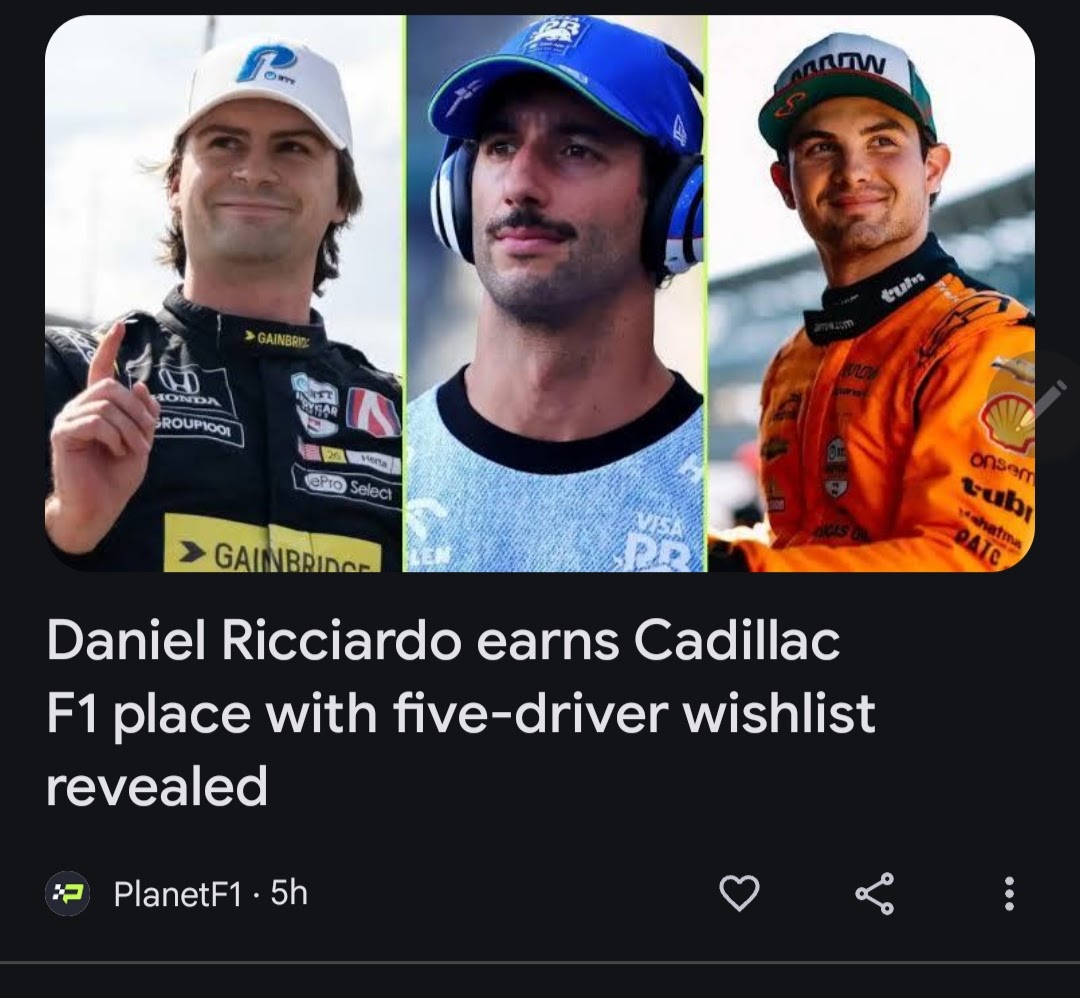Open the three-dot more options menu
The height and width of the screenshot is (998, 1080).
1009,894
